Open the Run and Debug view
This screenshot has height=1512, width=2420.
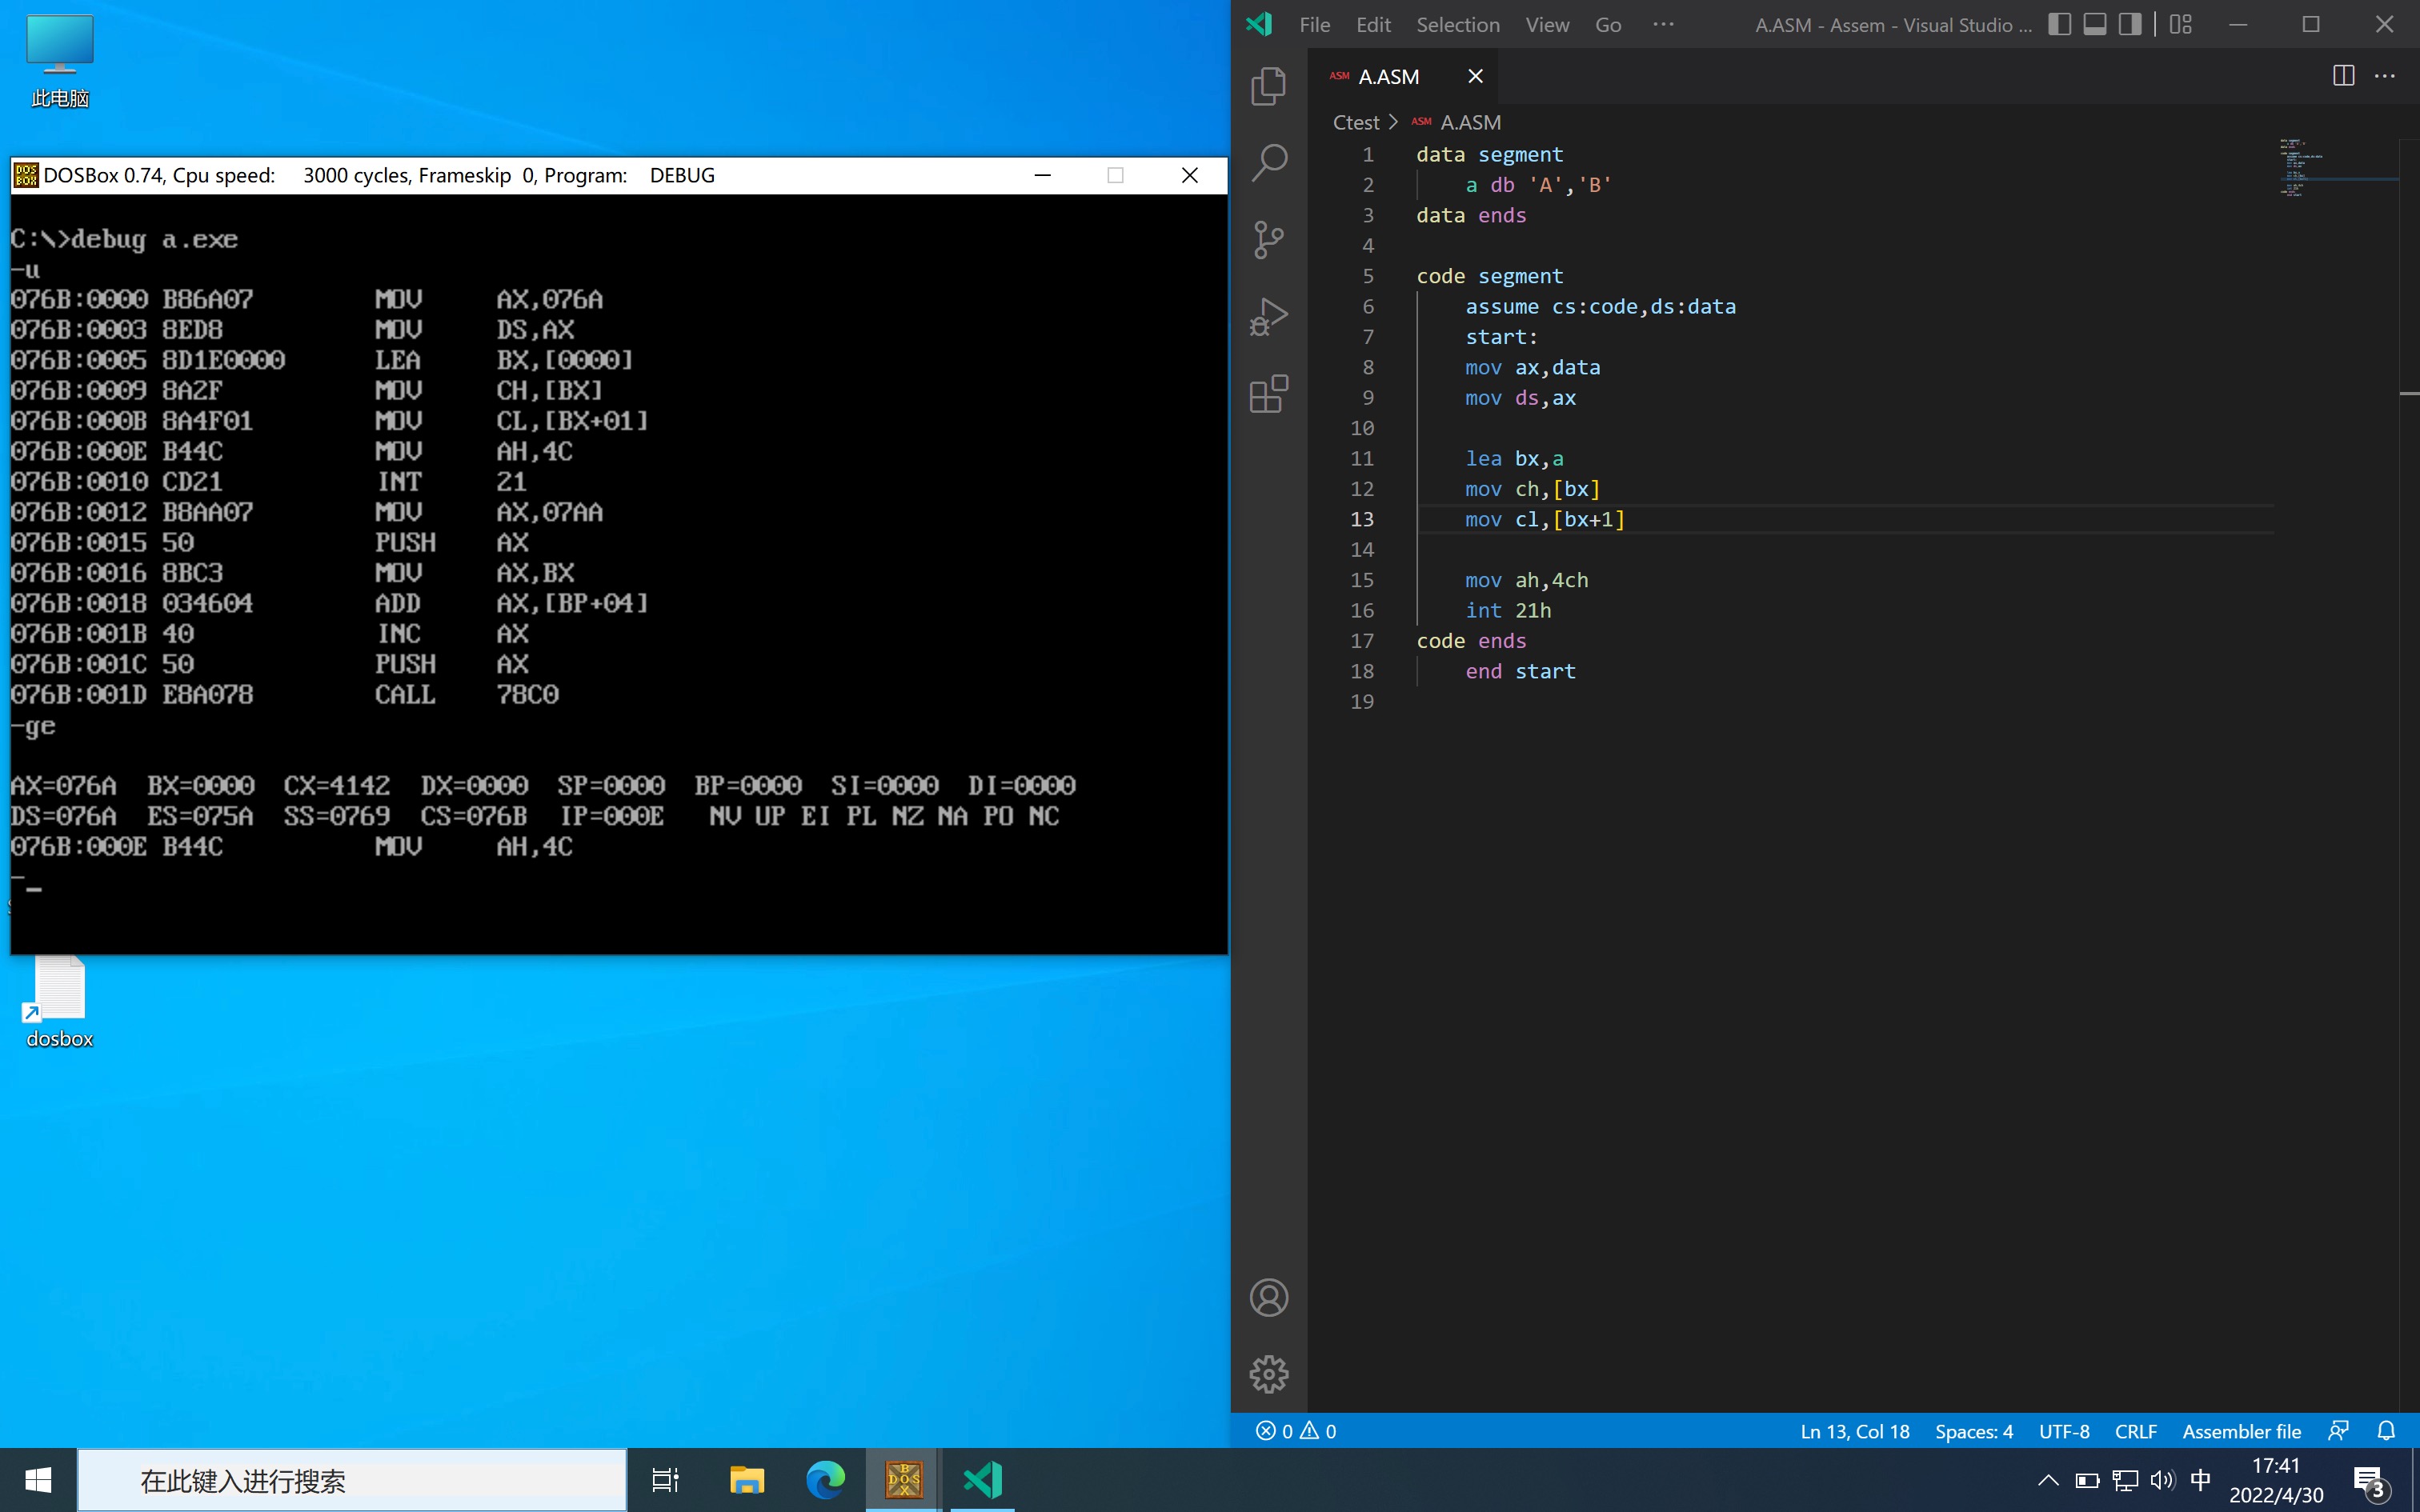point(1268,316)
